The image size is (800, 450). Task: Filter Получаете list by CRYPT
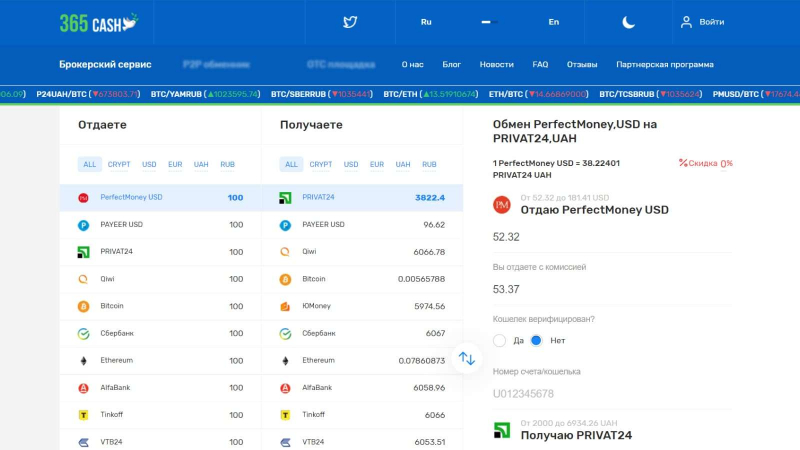click(320, 164)
